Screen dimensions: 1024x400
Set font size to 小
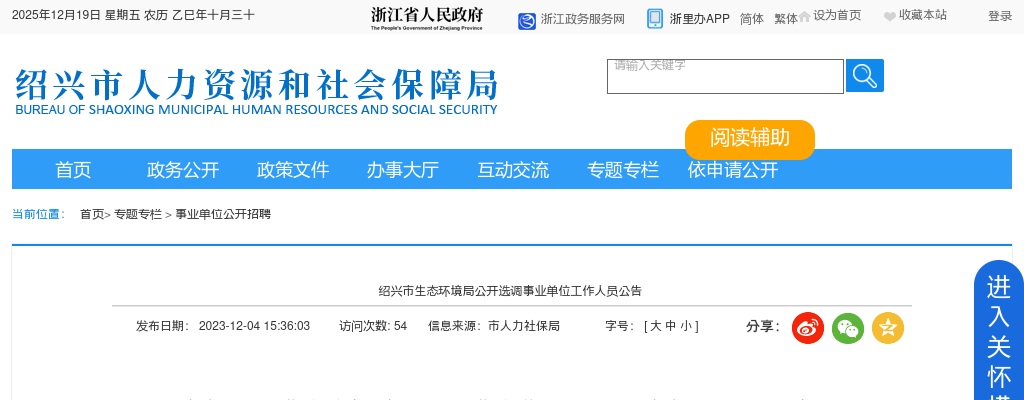click(x=685, y=326)
